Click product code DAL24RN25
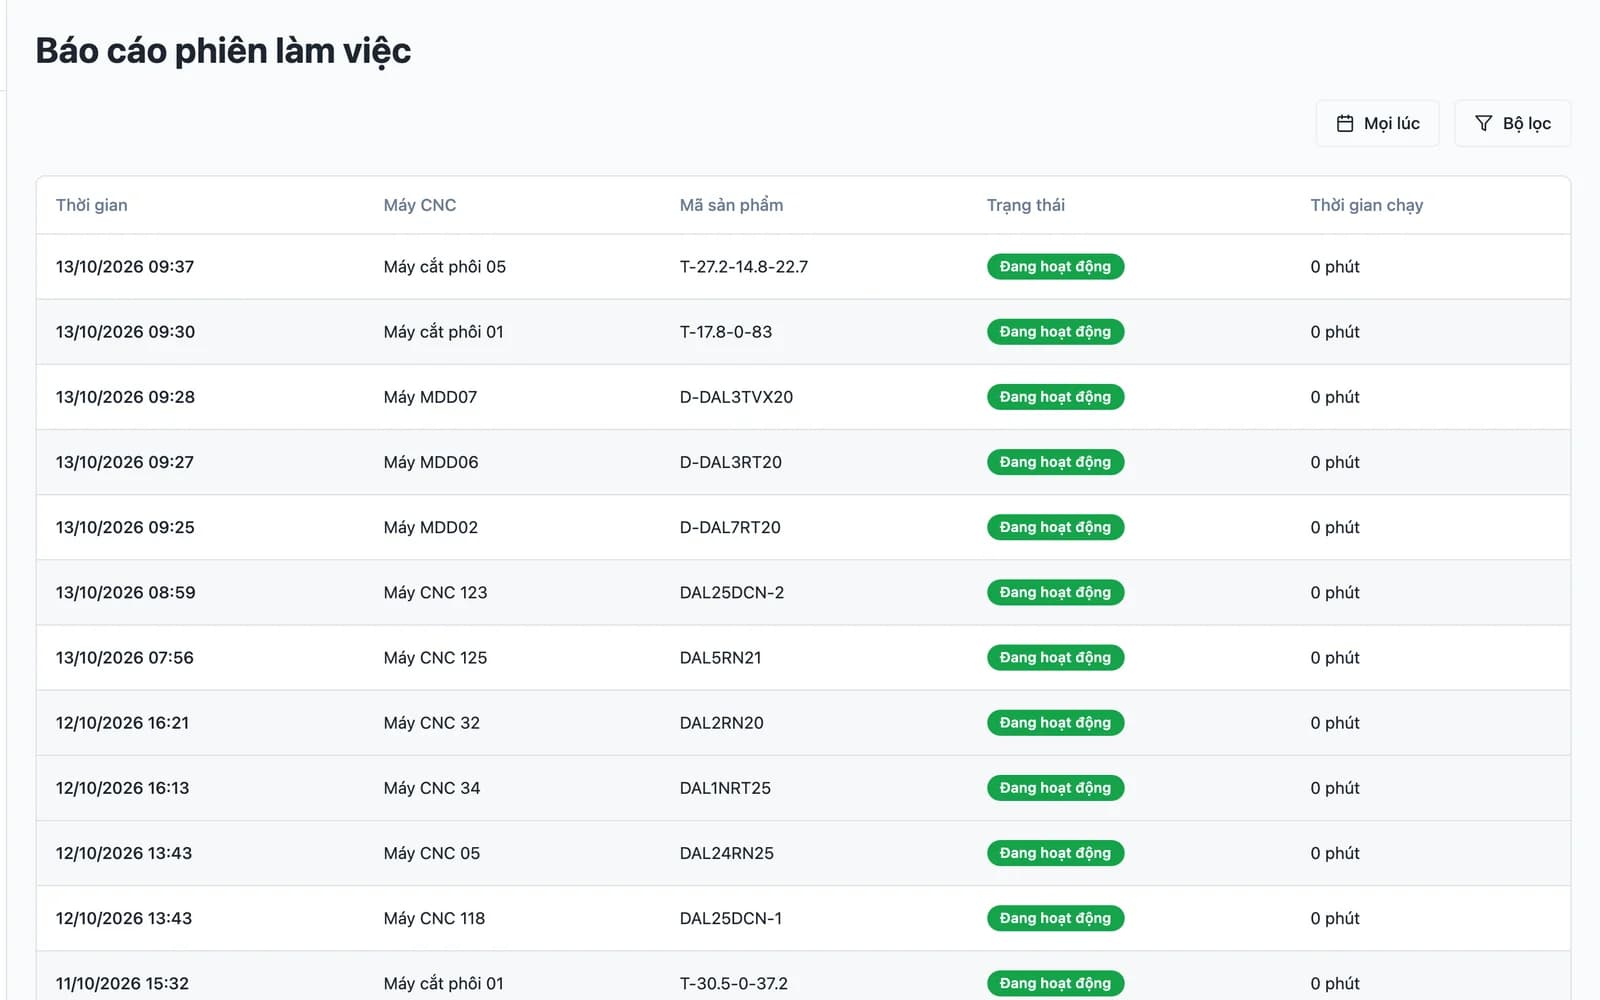The height and width of the screenshot is (1000, 1600). tap(727, 853)
